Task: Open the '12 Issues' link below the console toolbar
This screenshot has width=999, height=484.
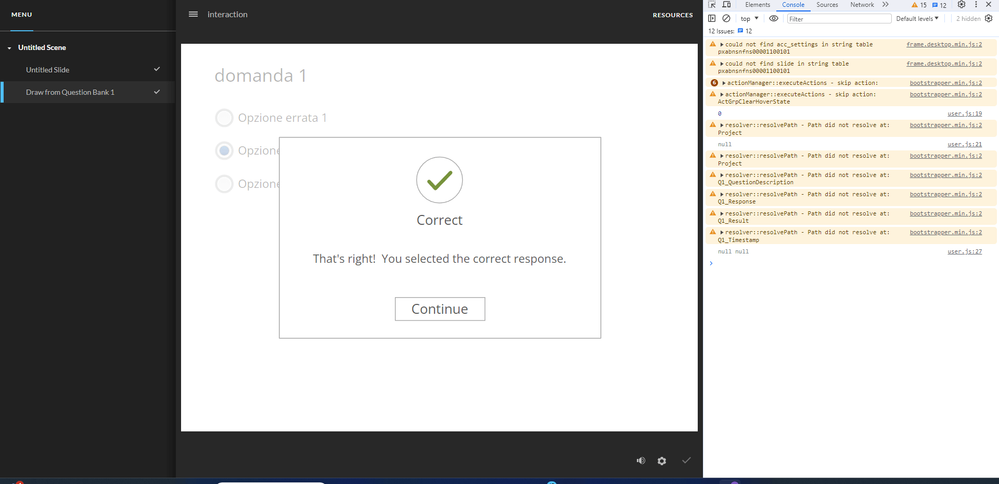Action: point(730,31)
